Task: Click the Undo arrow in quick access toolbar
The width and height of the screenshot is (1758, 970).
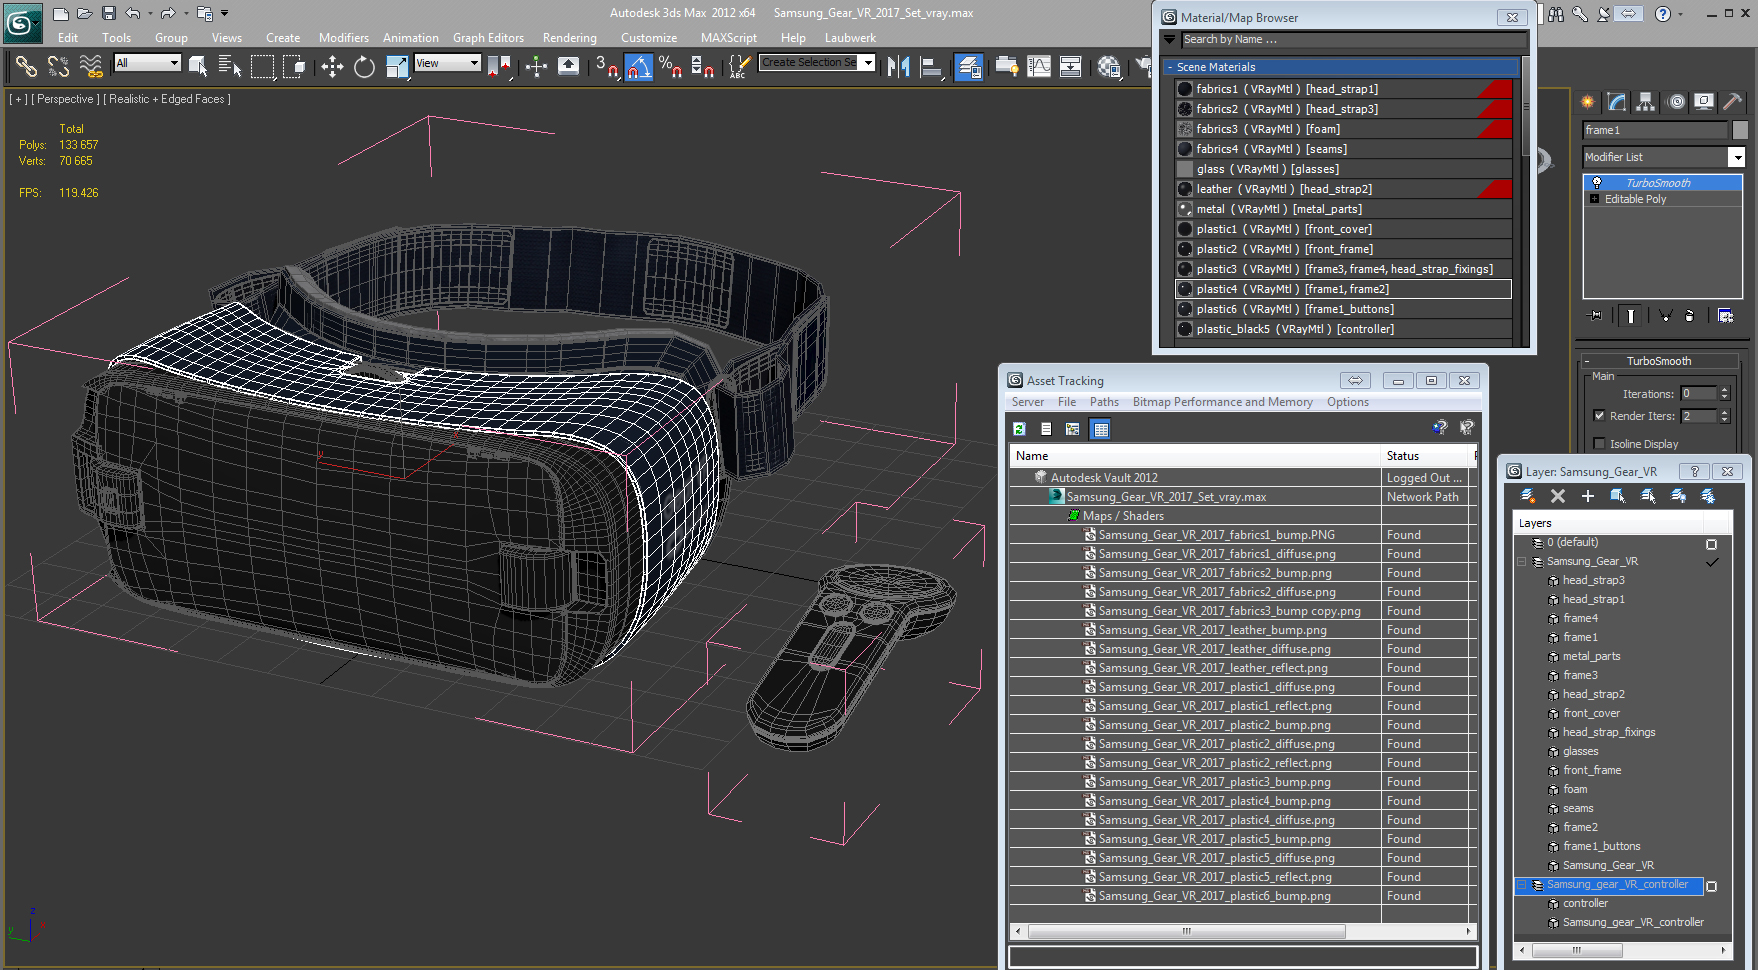Action: [133, 13]
